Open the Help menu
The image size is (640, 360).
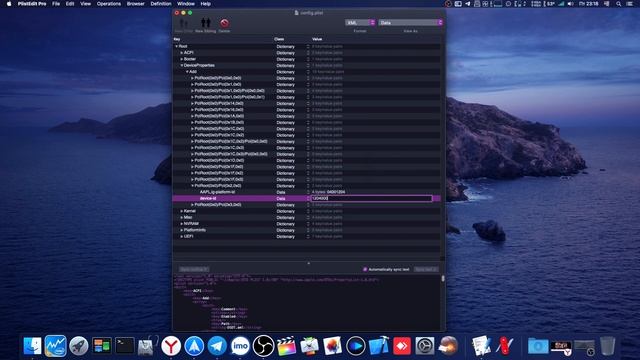point(205,4)
